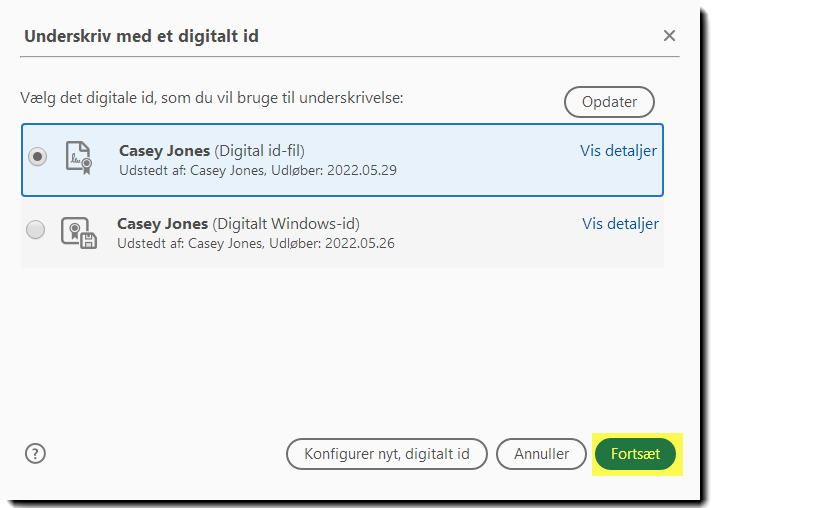The image size is (830, 508).
Task: Click the Windows digital ID certificate icon
Action: click(78, 232)
